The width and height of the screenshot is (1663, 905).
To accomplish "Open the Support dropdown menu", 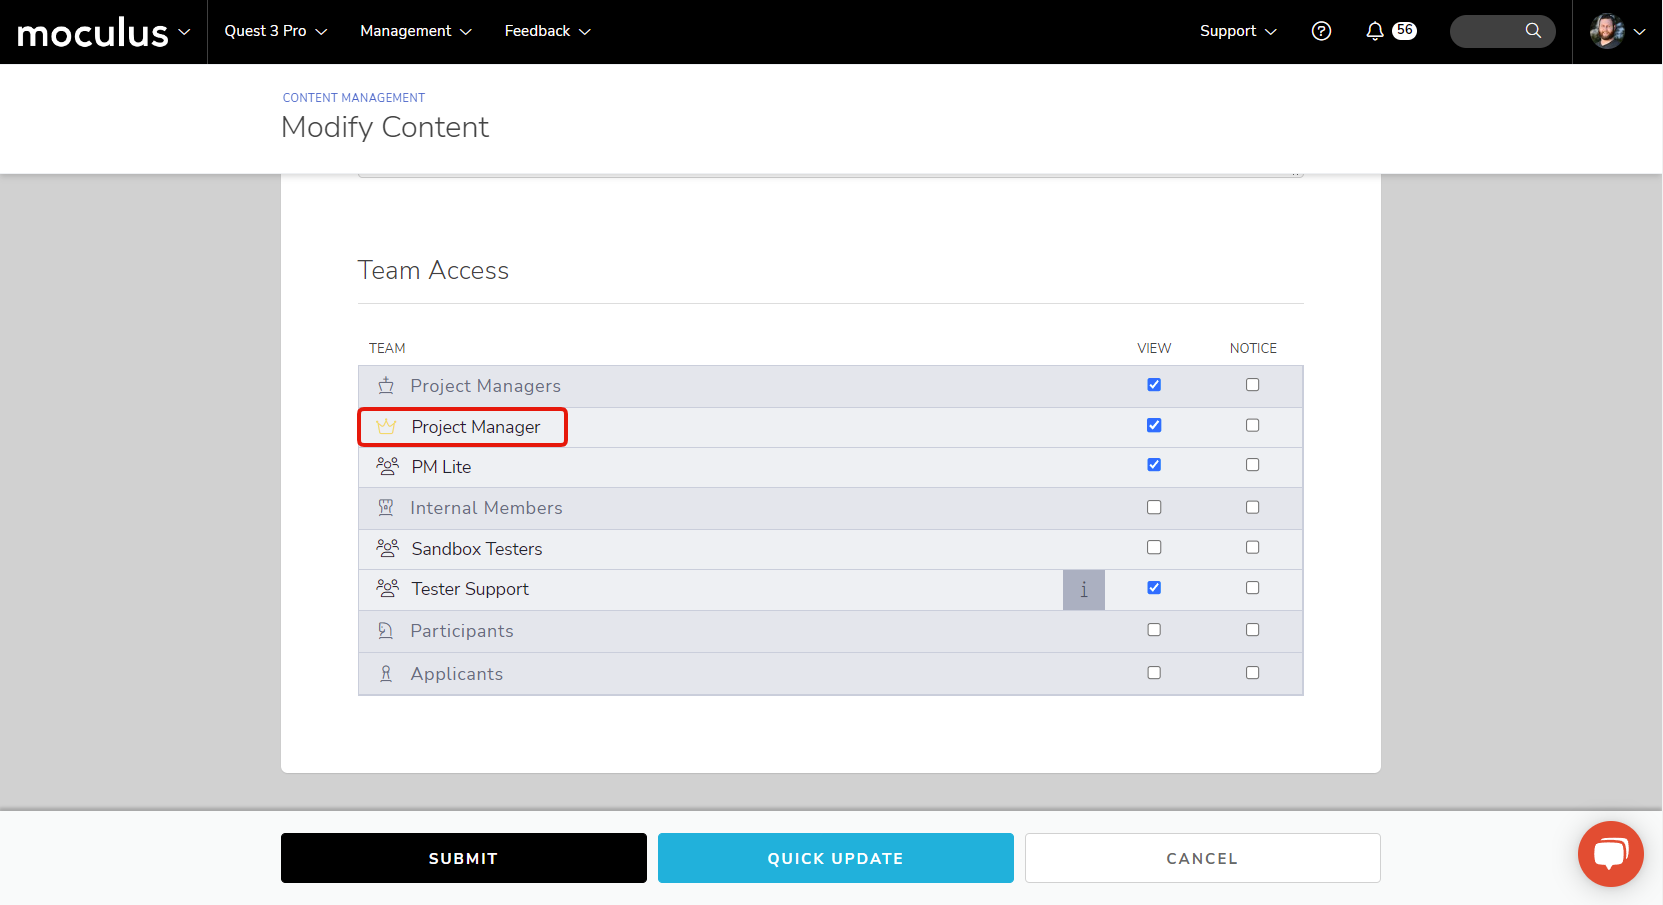I will pyautogui.click(x=1237, y=31).
